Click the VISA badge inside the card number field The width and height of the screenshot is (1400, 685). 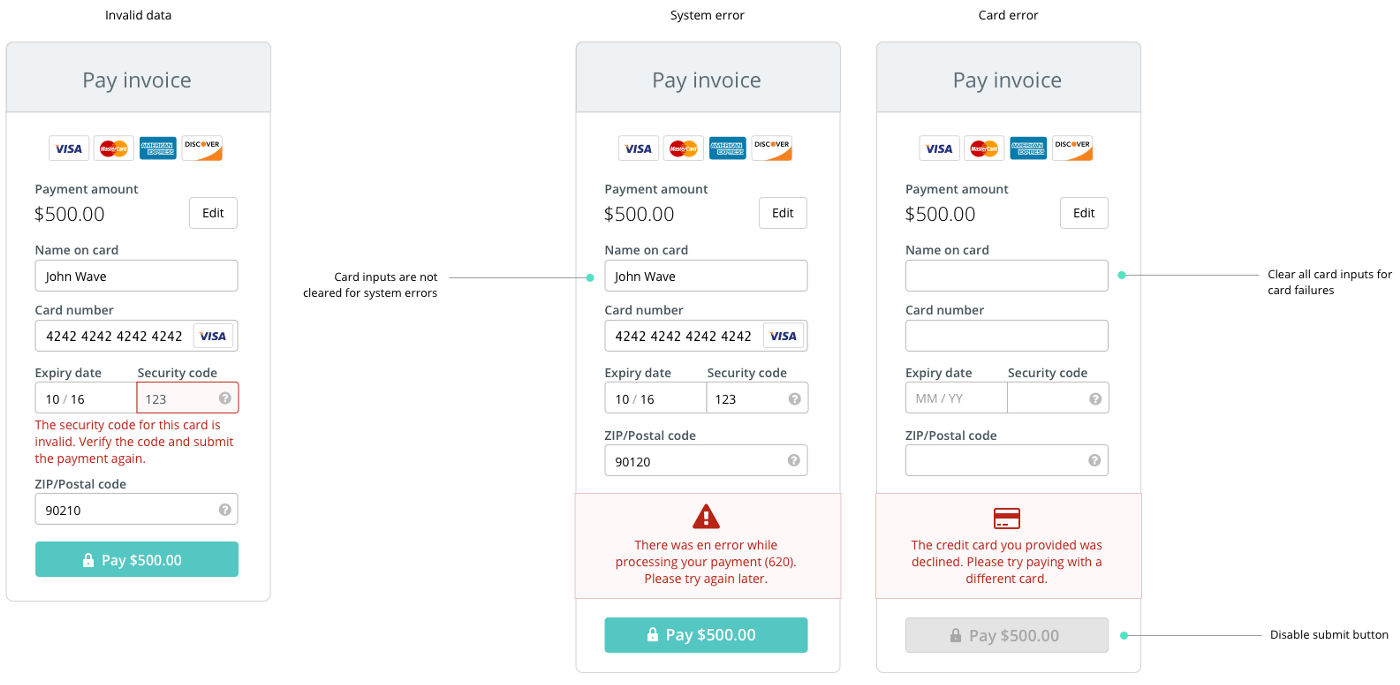tap(212, 336)
